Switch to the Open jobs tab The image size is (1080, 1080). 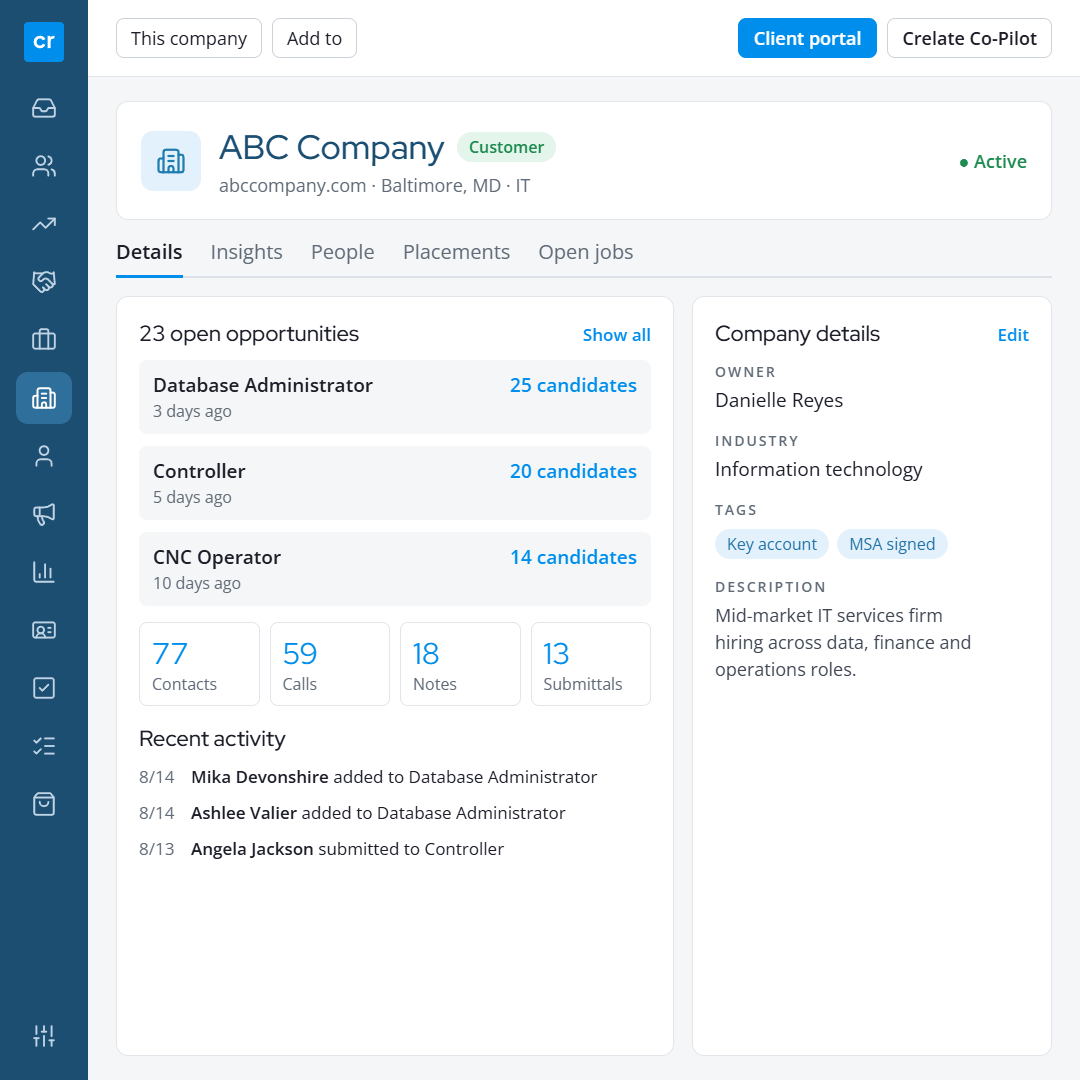585,252
